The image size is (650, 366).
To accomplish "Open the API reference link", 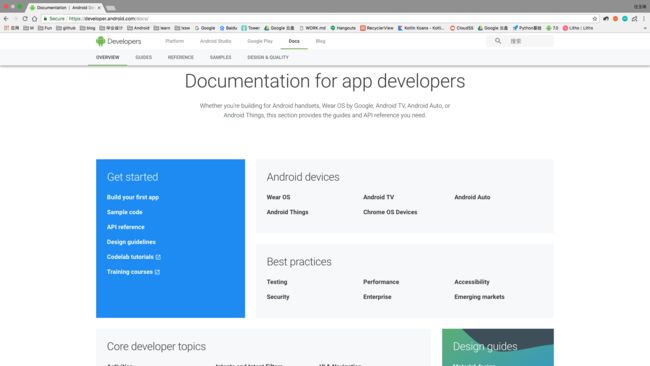I will pos(126,227).
